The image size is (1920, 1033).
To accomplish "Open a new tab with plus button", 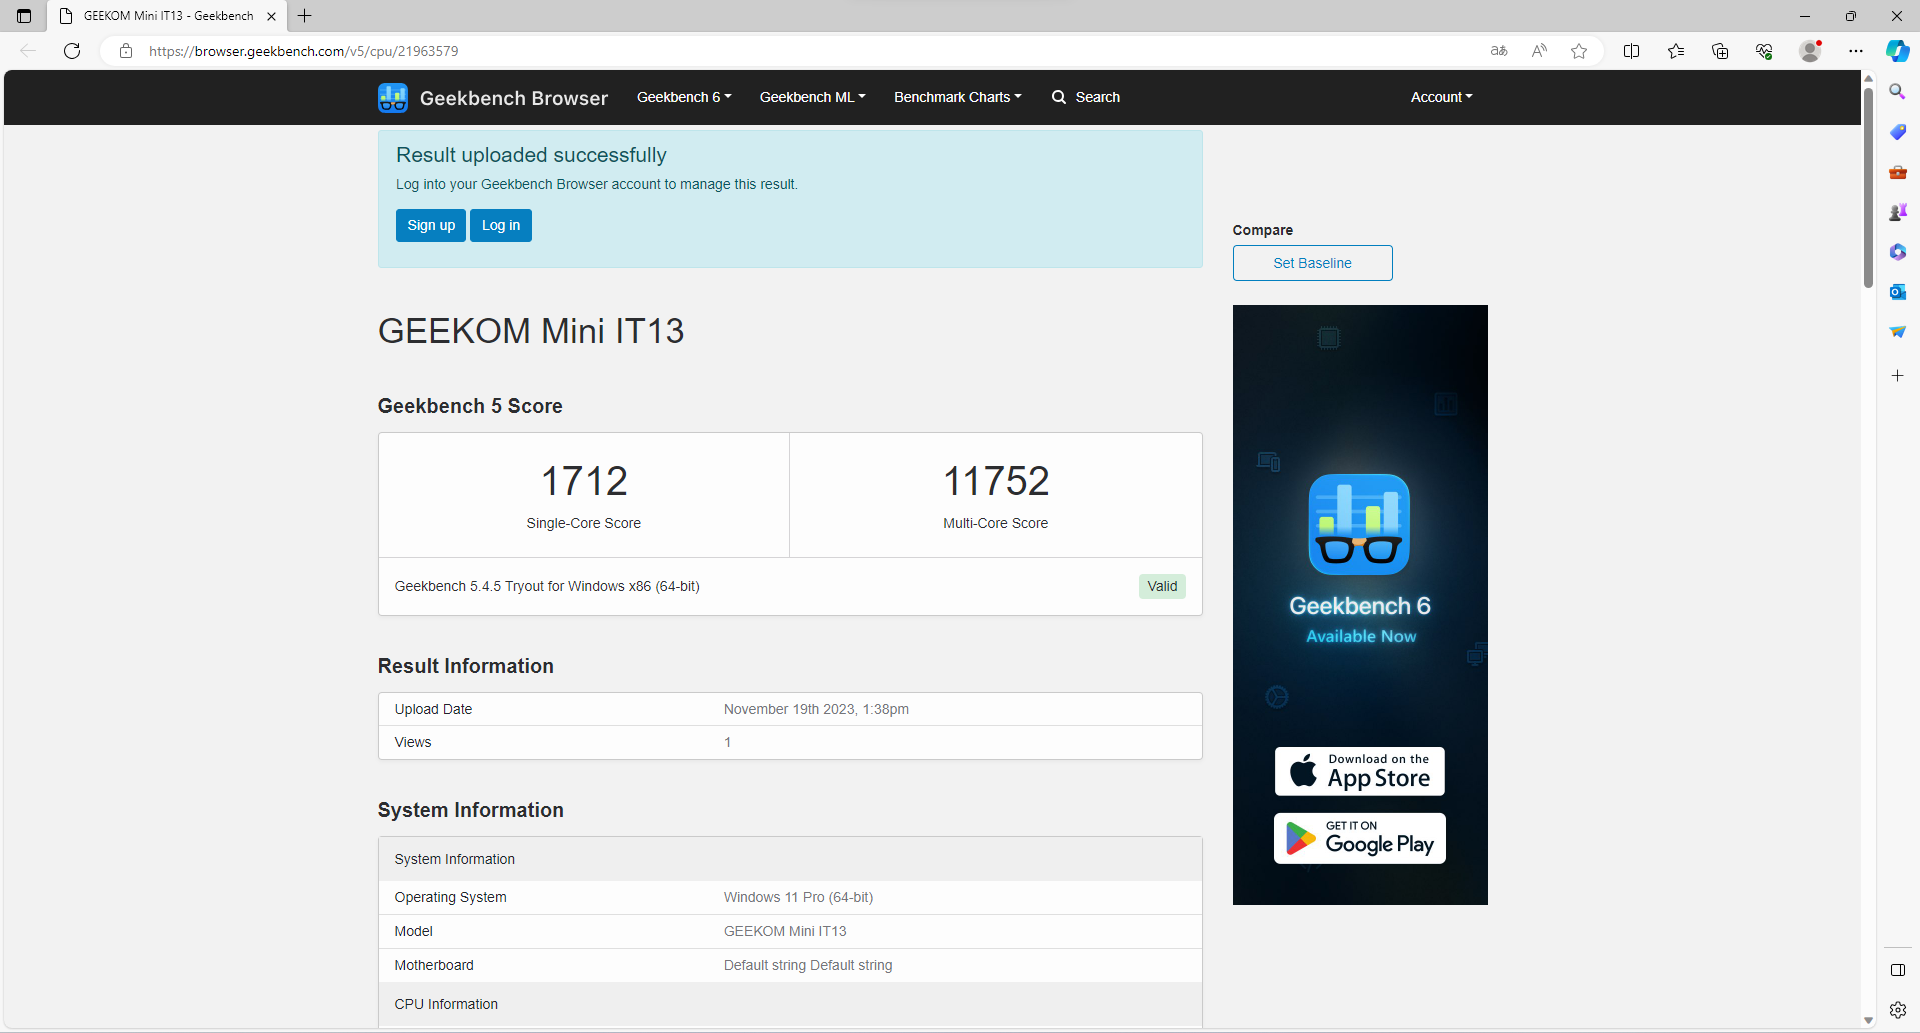I will (x=305, y=16).
